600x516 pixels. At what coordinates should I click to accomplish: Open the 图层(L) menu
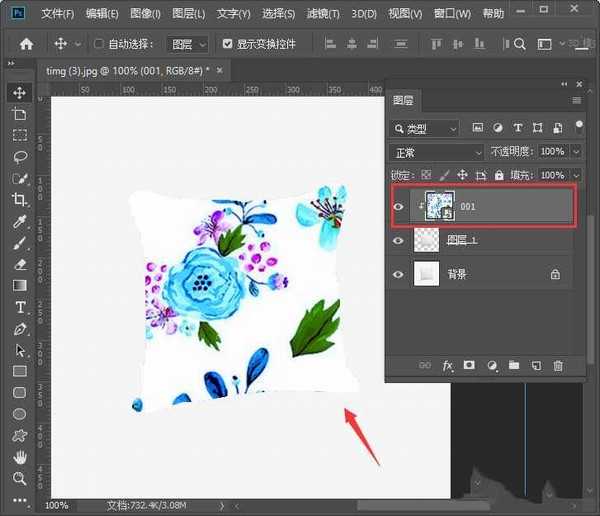click(x=188, y=14)
